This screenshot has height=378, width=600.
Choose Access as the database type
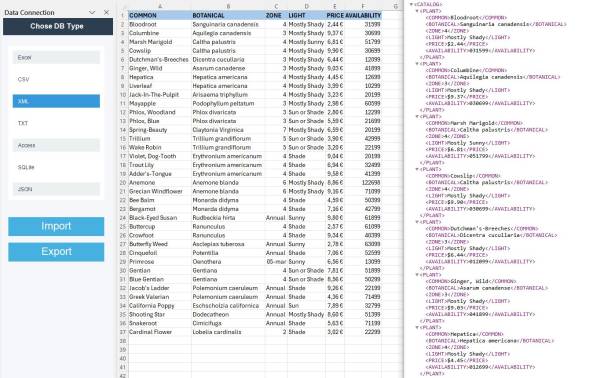(x=56, y=145)
